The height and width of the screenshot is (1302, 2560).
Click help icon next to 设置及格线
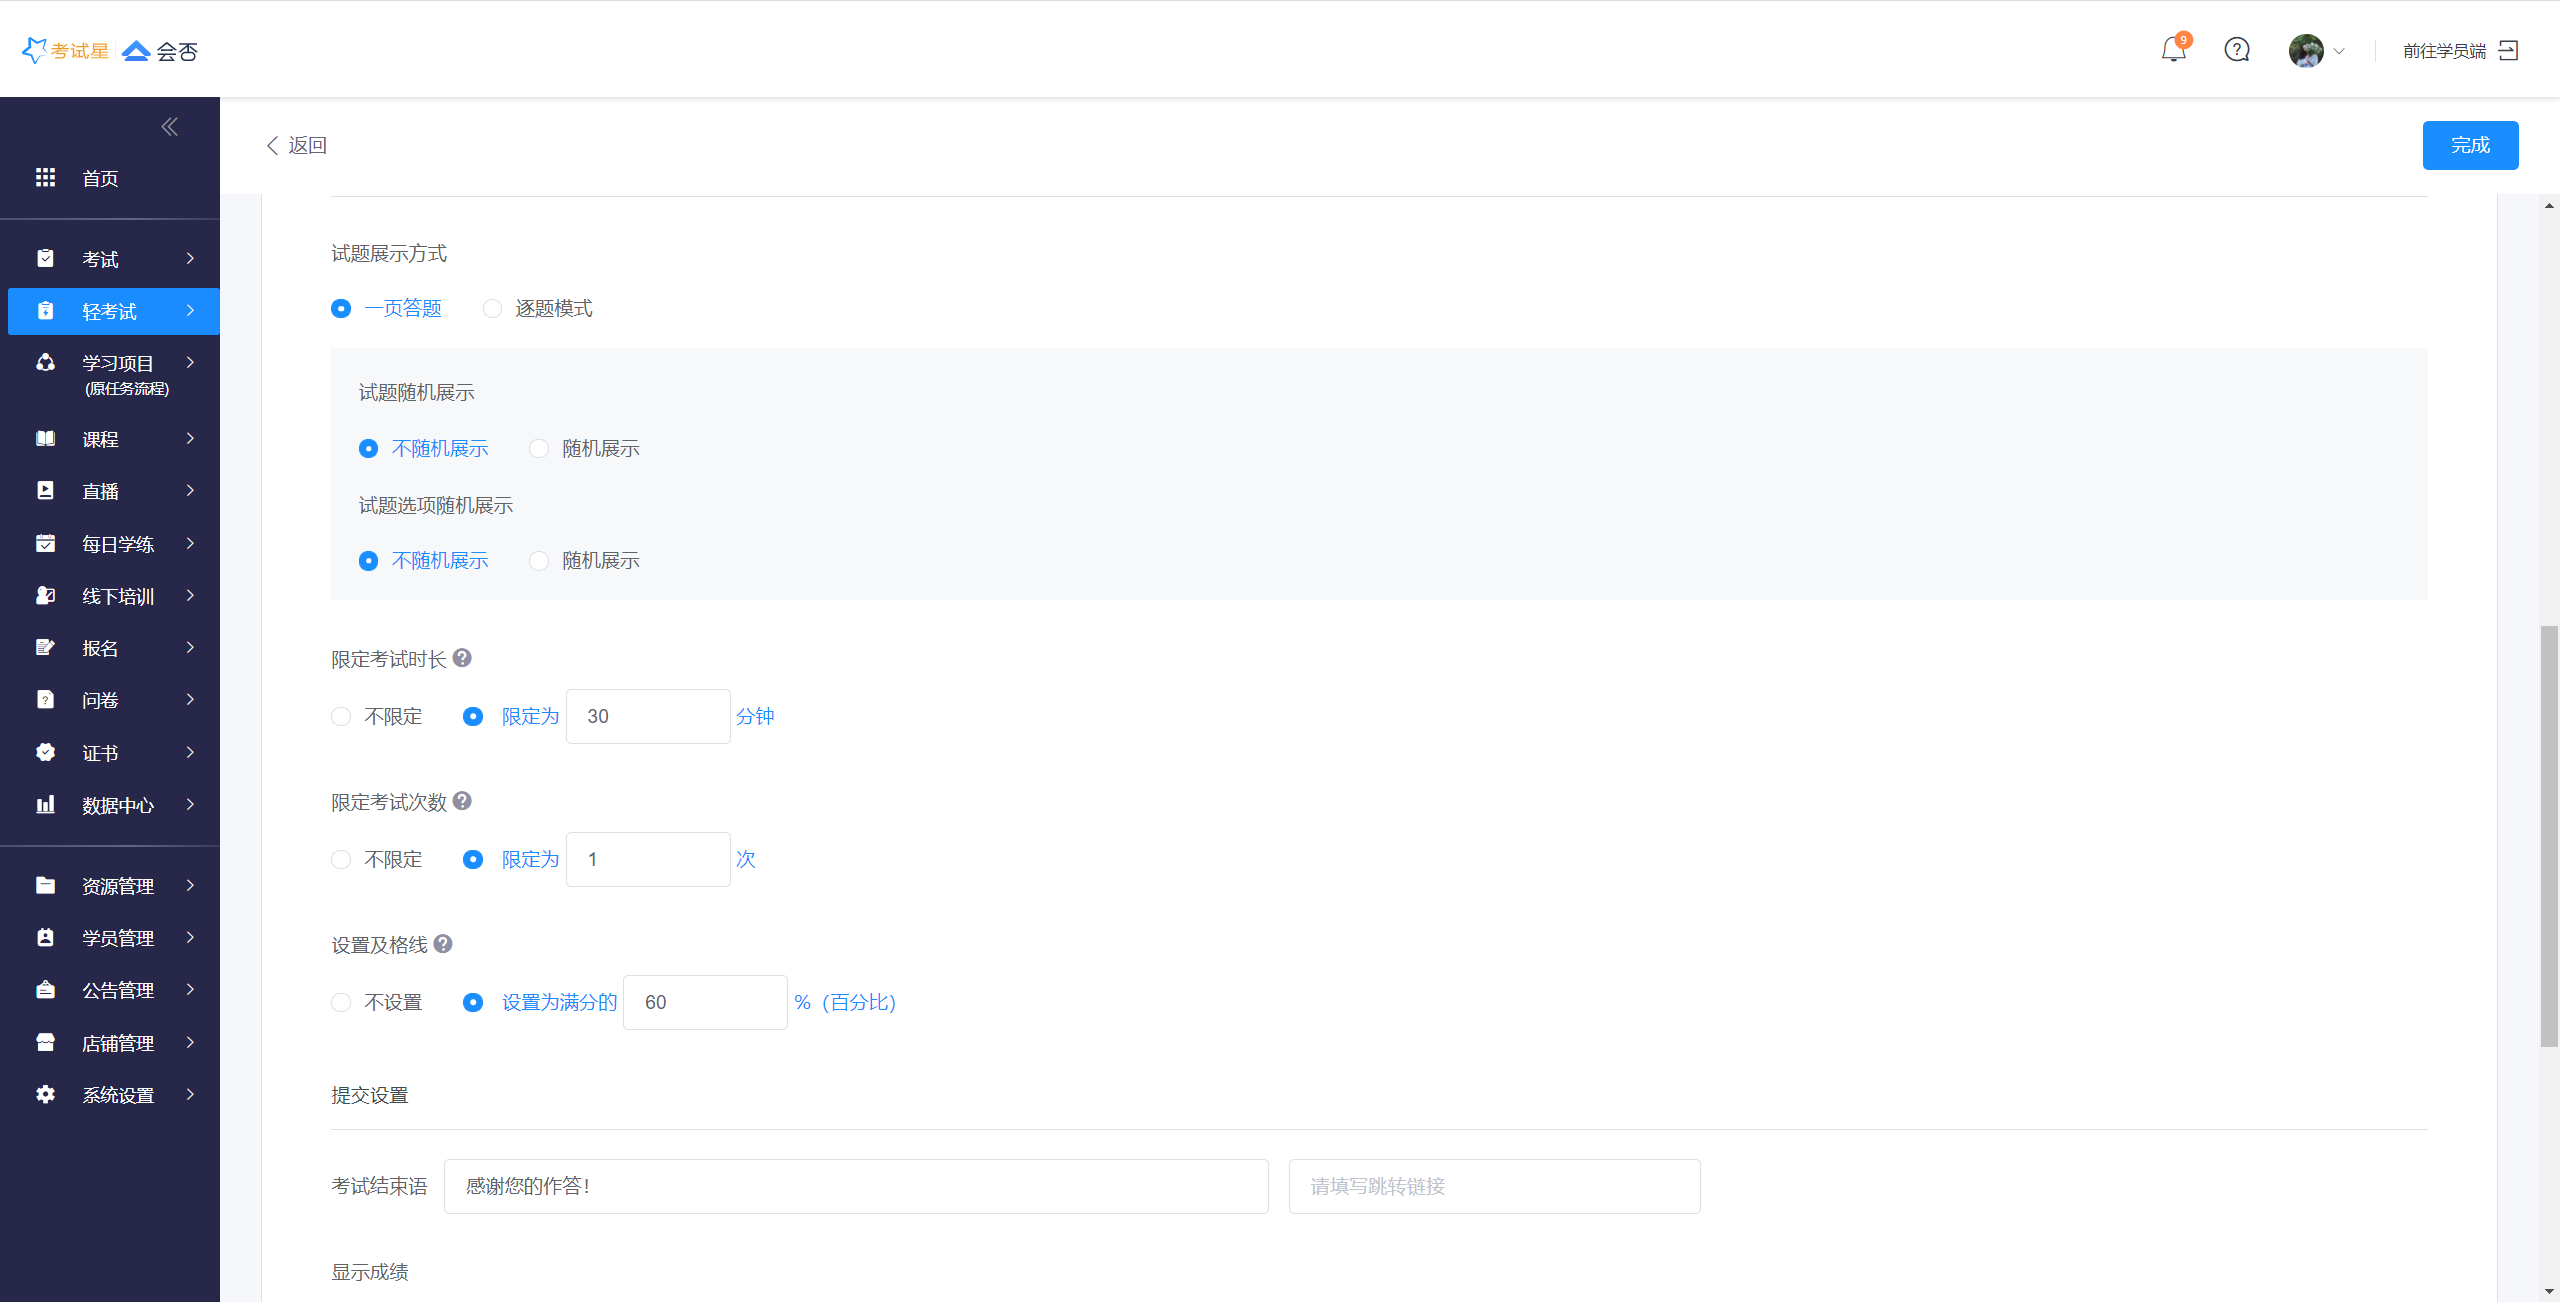tap(443, 944)
